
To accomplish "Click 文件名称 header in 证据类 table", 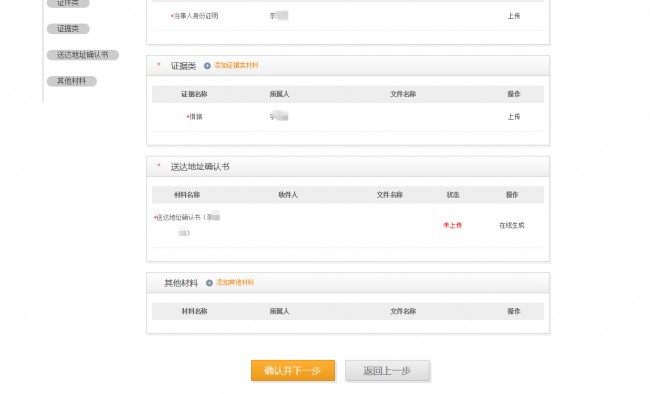I will pos(403,95).
